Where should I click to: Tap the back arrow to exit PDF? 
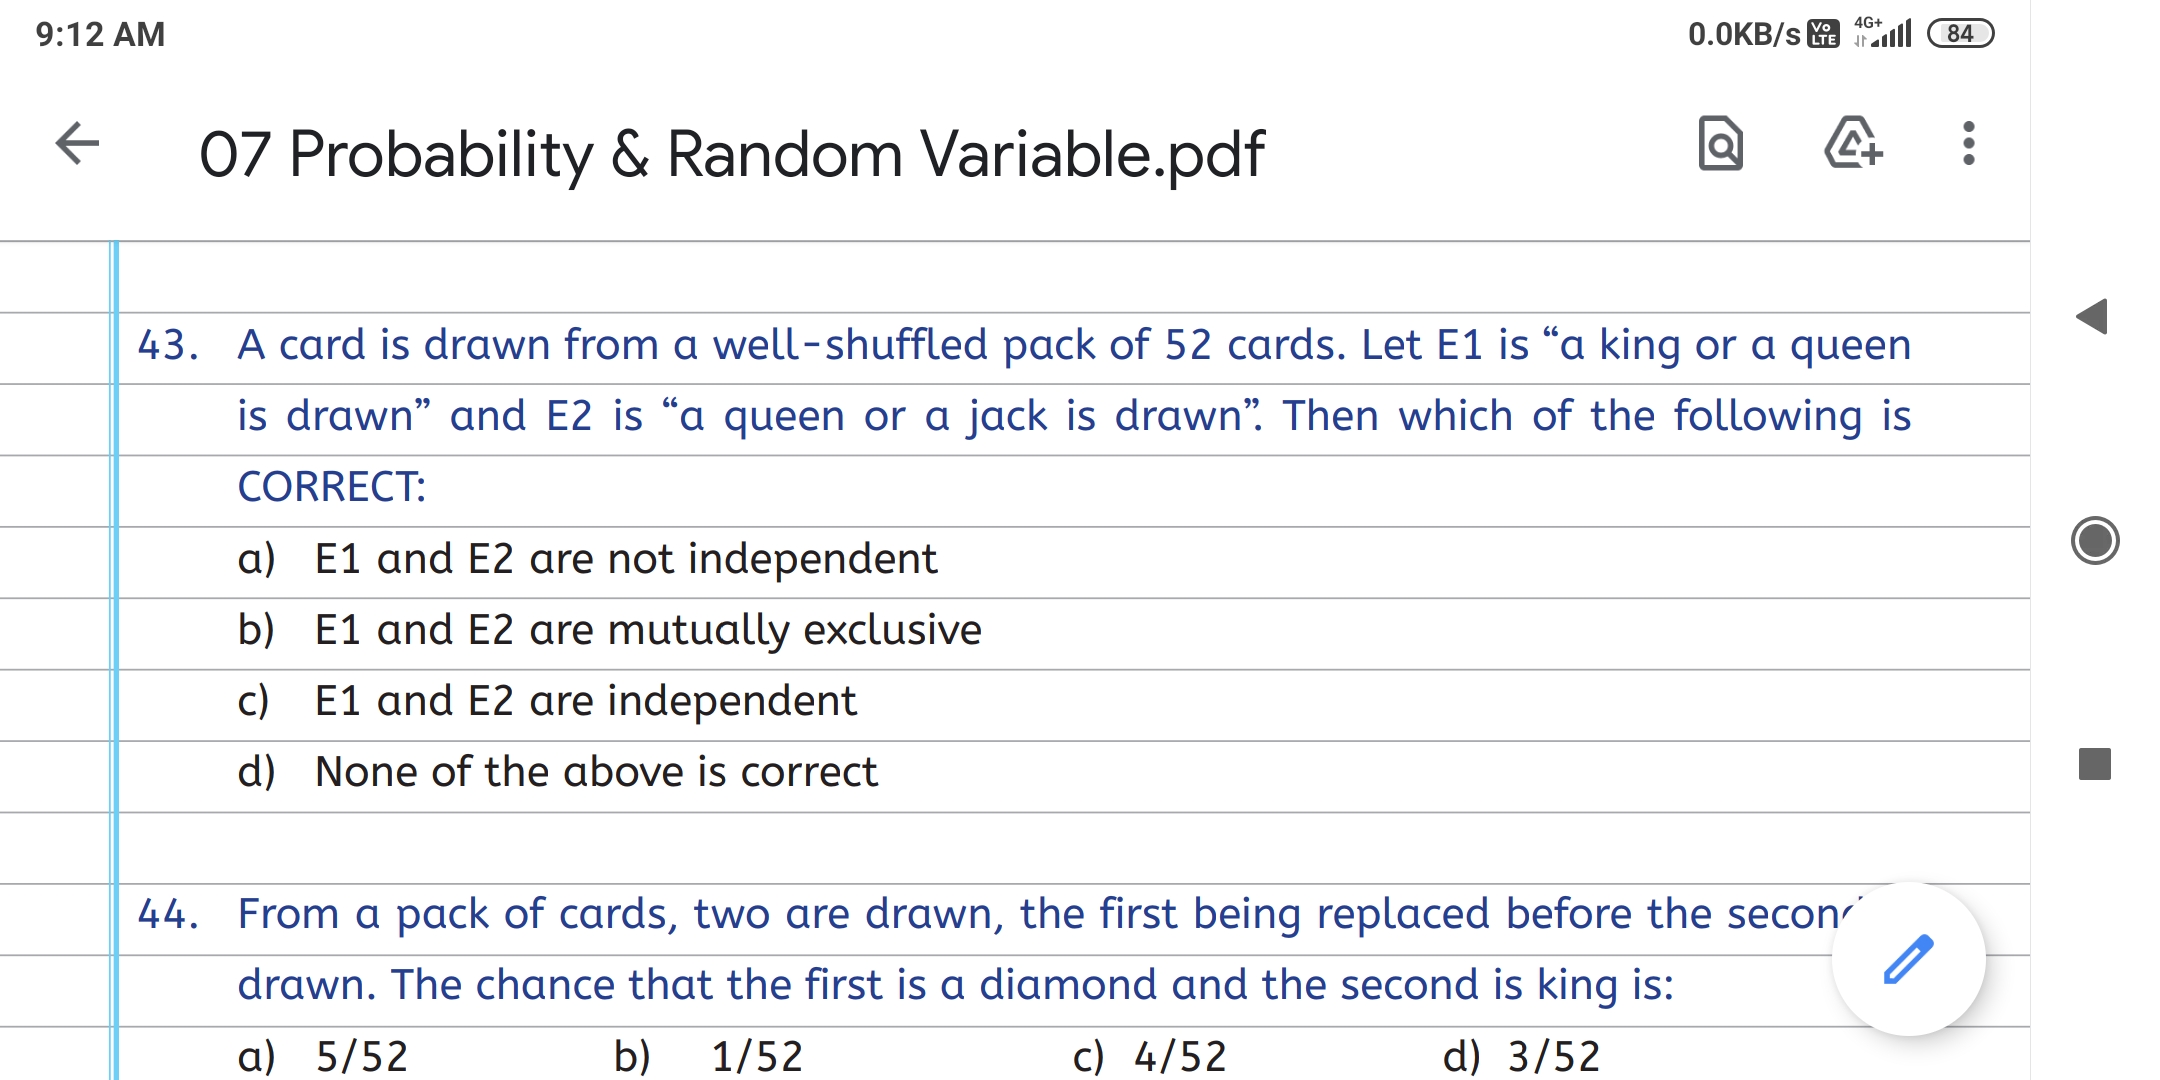77,144
